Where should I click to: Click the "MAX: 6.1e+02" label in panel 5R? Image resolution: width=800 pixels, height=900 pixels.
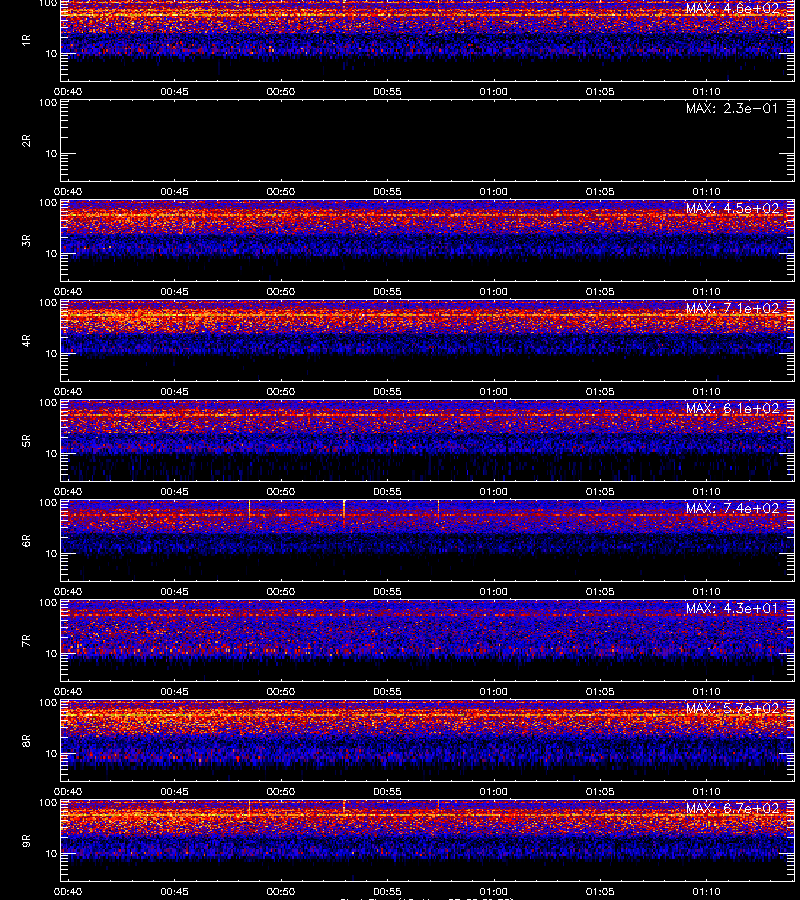pos(732,408)
